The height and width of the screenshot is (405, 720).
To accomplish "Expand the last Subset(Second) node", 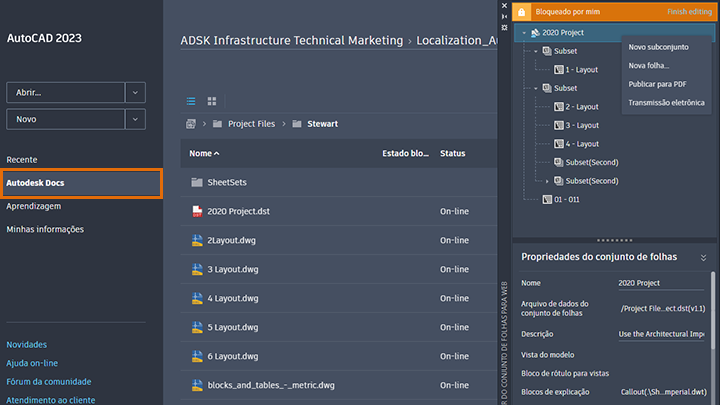I will click(547, 181).
